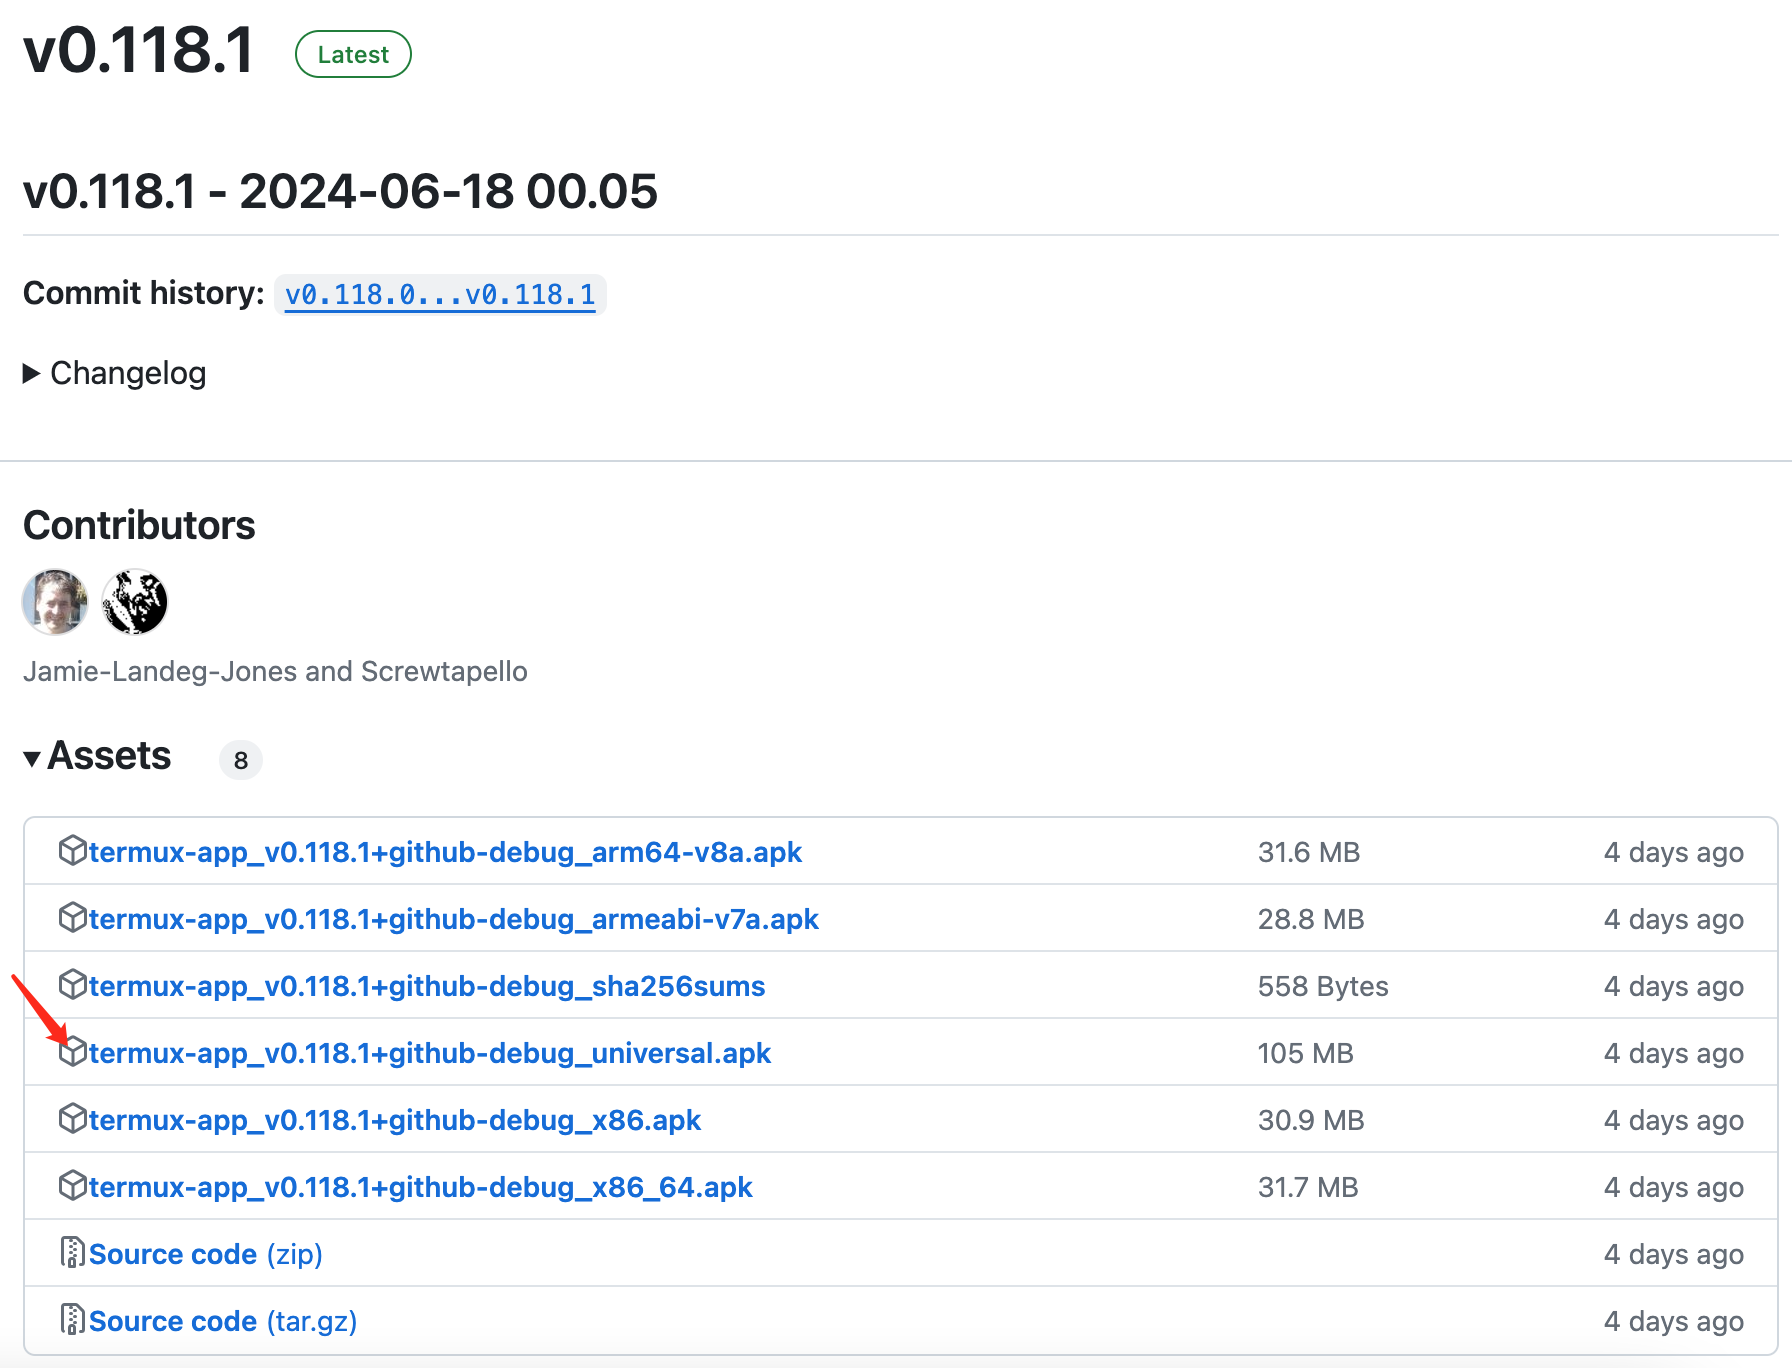Download termux-app arm64-v8a.apk
The height and width of the screenshot is (1368, 1792).
coord(445,852)
